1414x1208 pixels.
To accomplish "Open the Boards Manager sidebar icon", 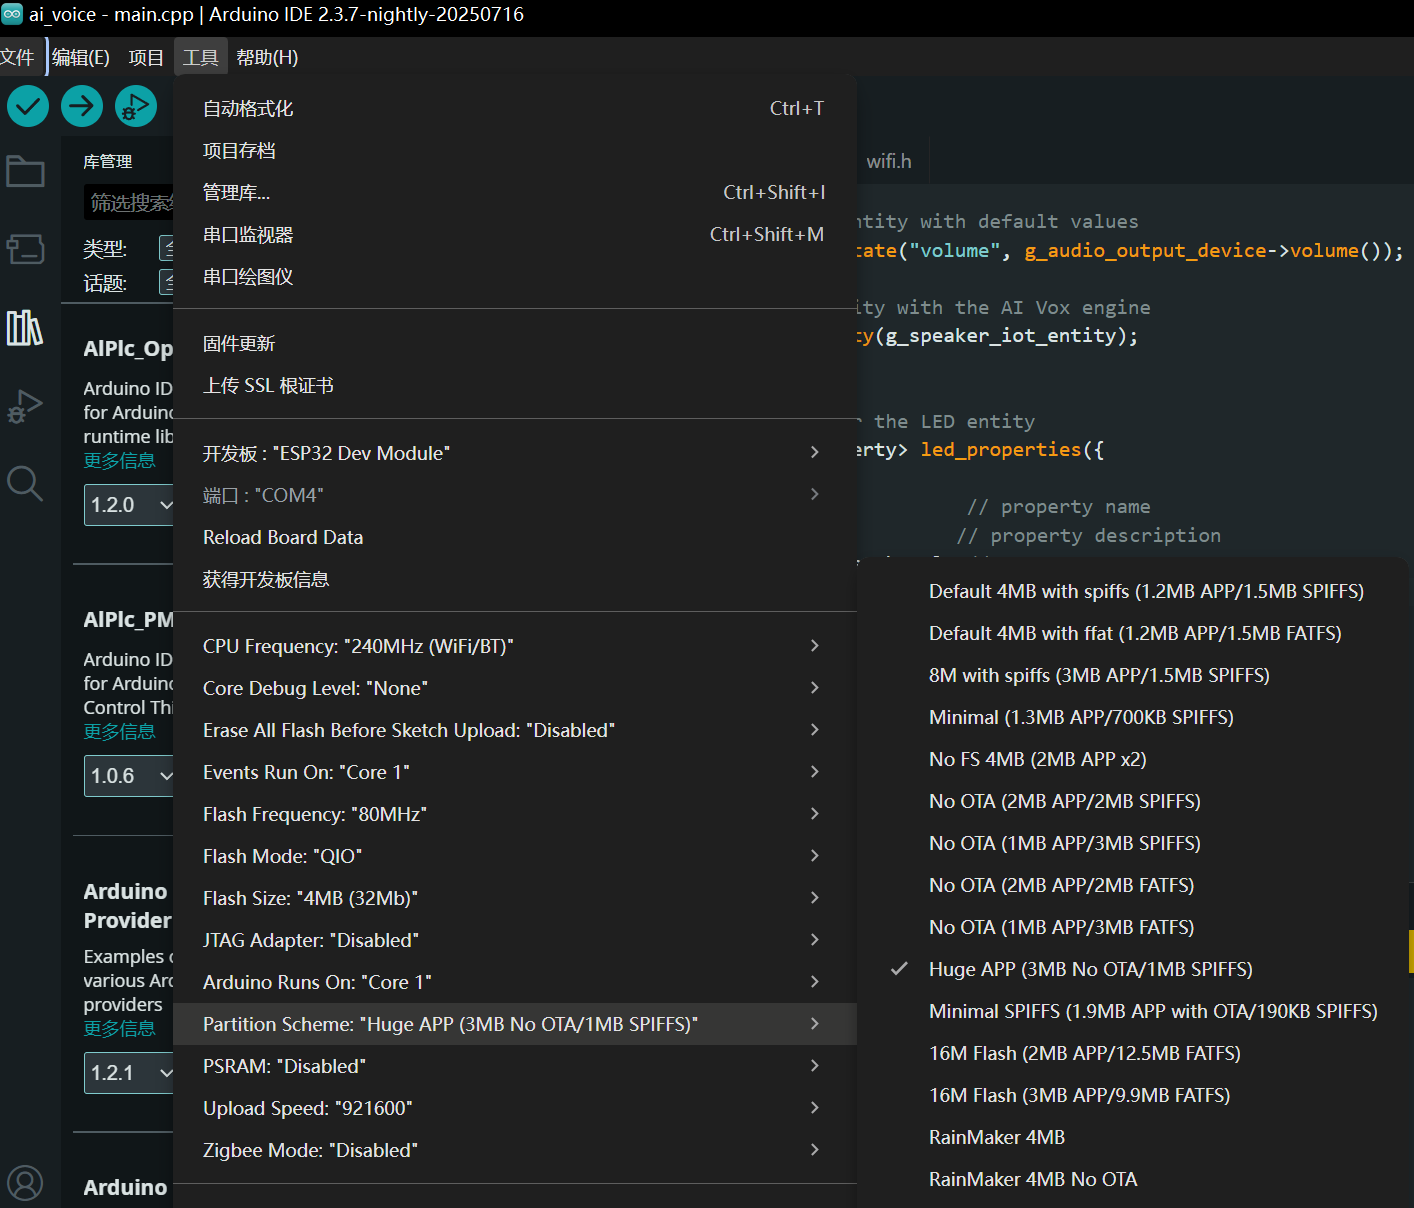I will [25, 249].
